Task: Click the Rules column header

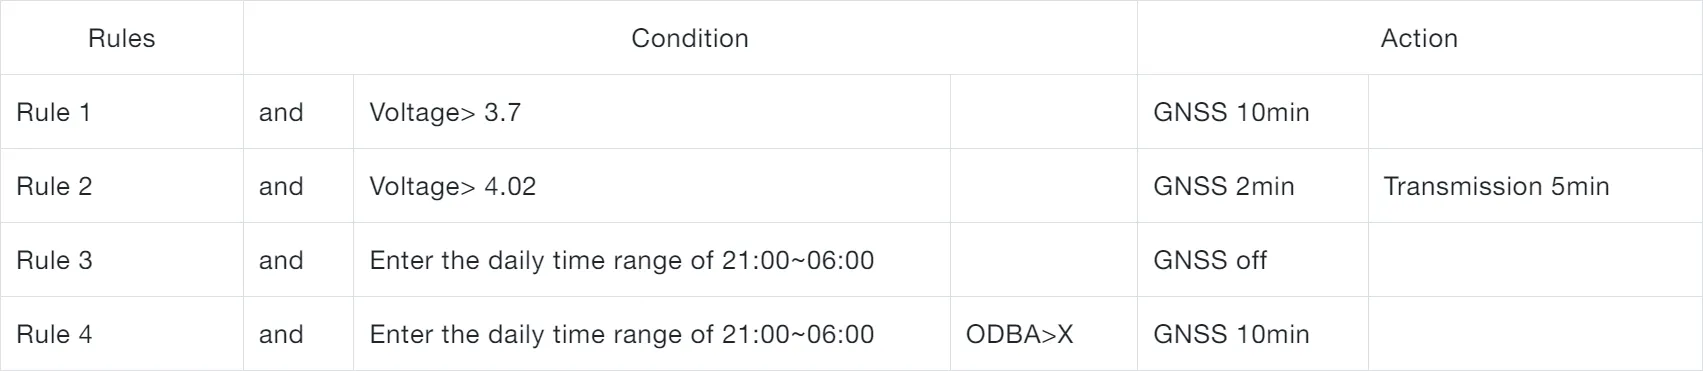Action: 122,38
